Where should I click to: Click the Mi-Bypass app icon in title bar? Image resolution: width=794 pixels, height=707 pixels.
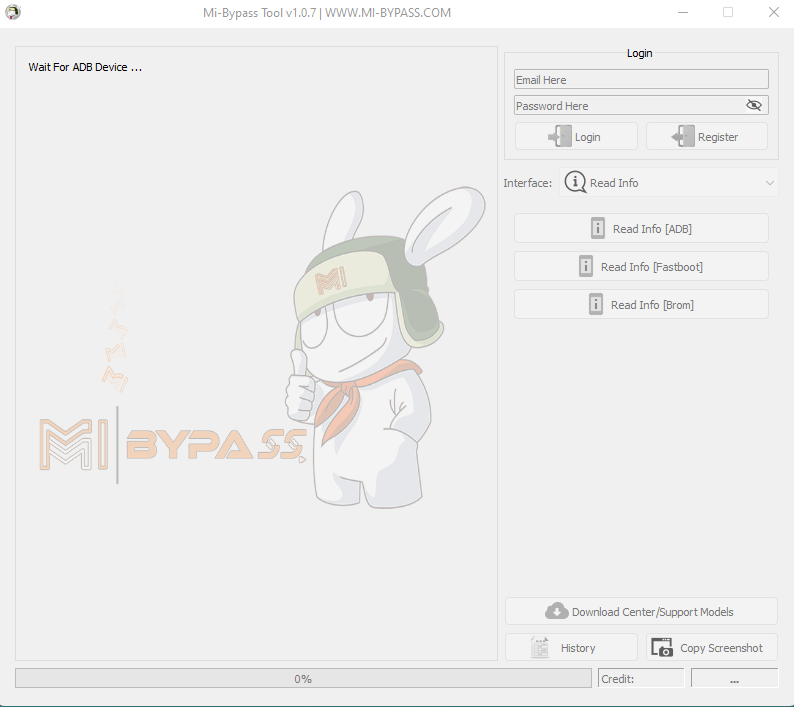click(x=13, y=12)
